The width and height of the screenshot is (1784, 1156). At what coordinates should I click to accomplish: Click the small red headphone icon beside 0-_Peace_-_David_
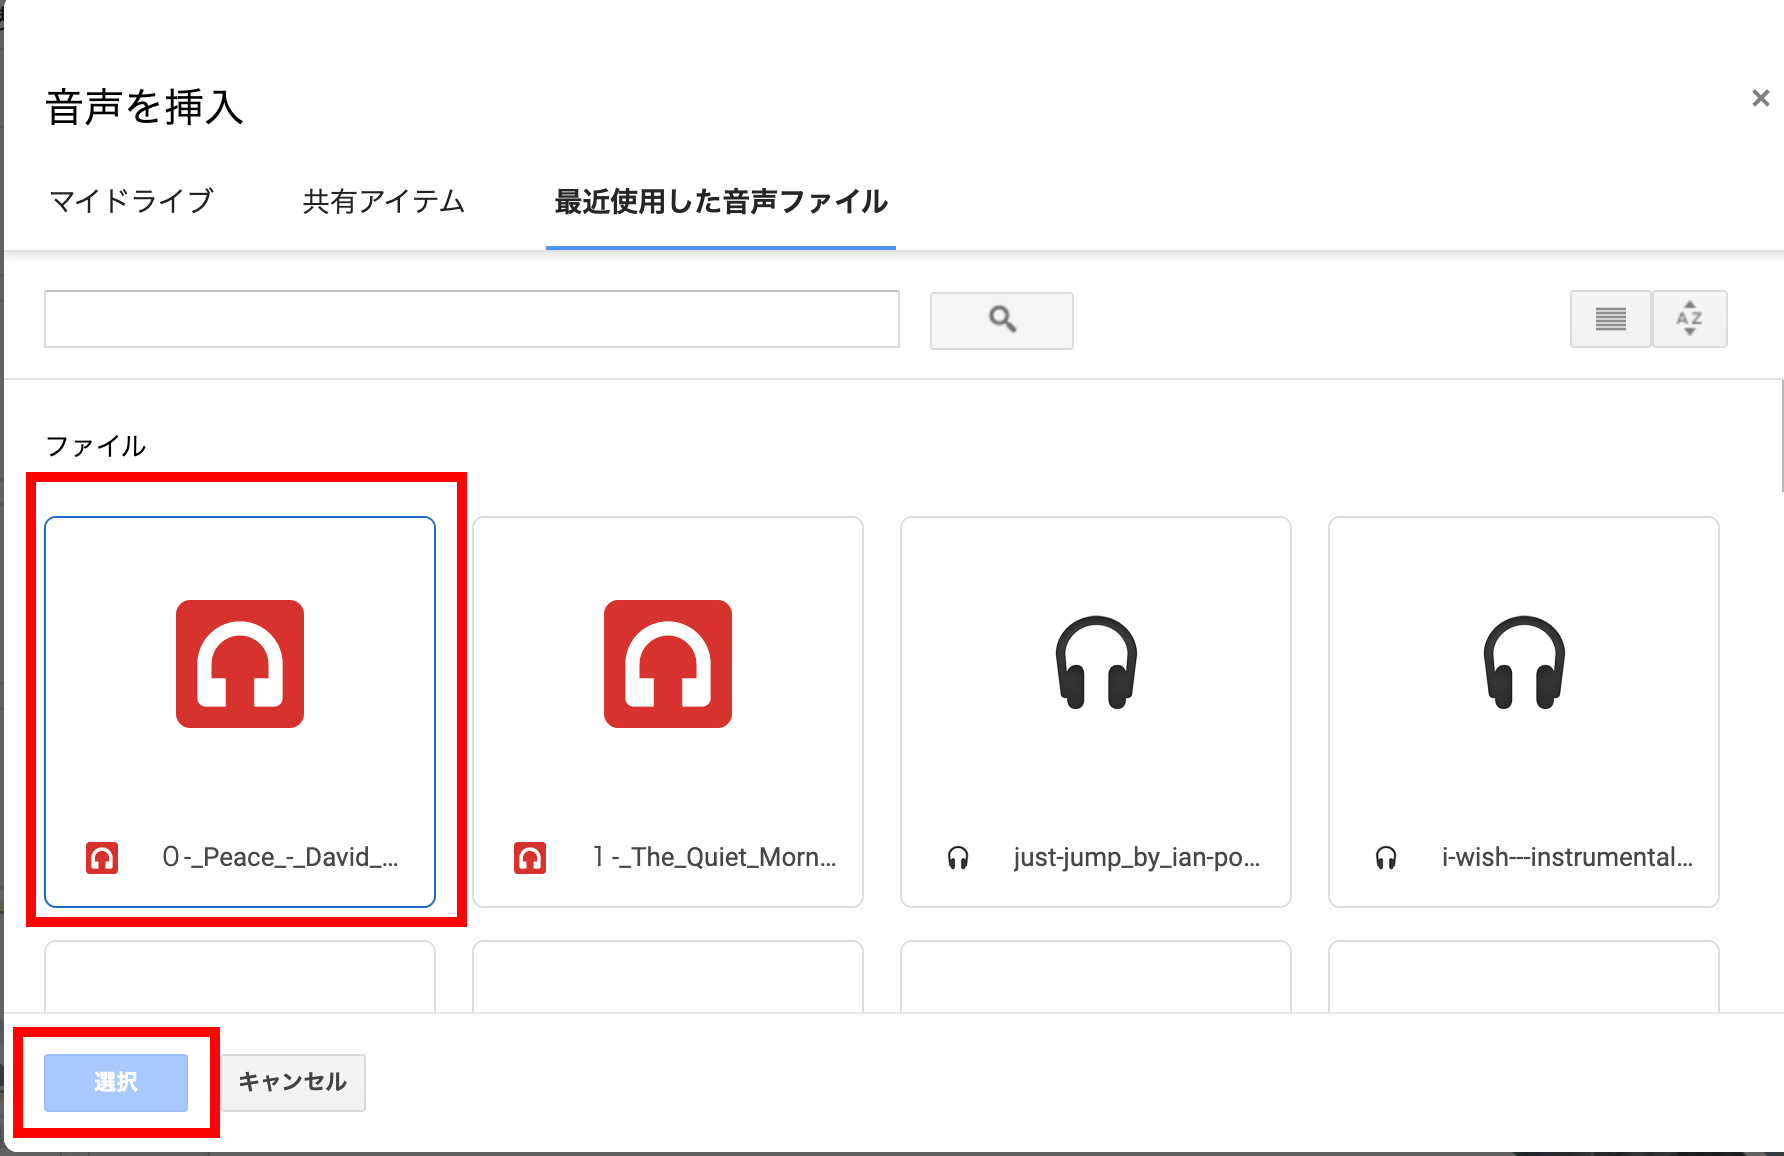(102, 858)
